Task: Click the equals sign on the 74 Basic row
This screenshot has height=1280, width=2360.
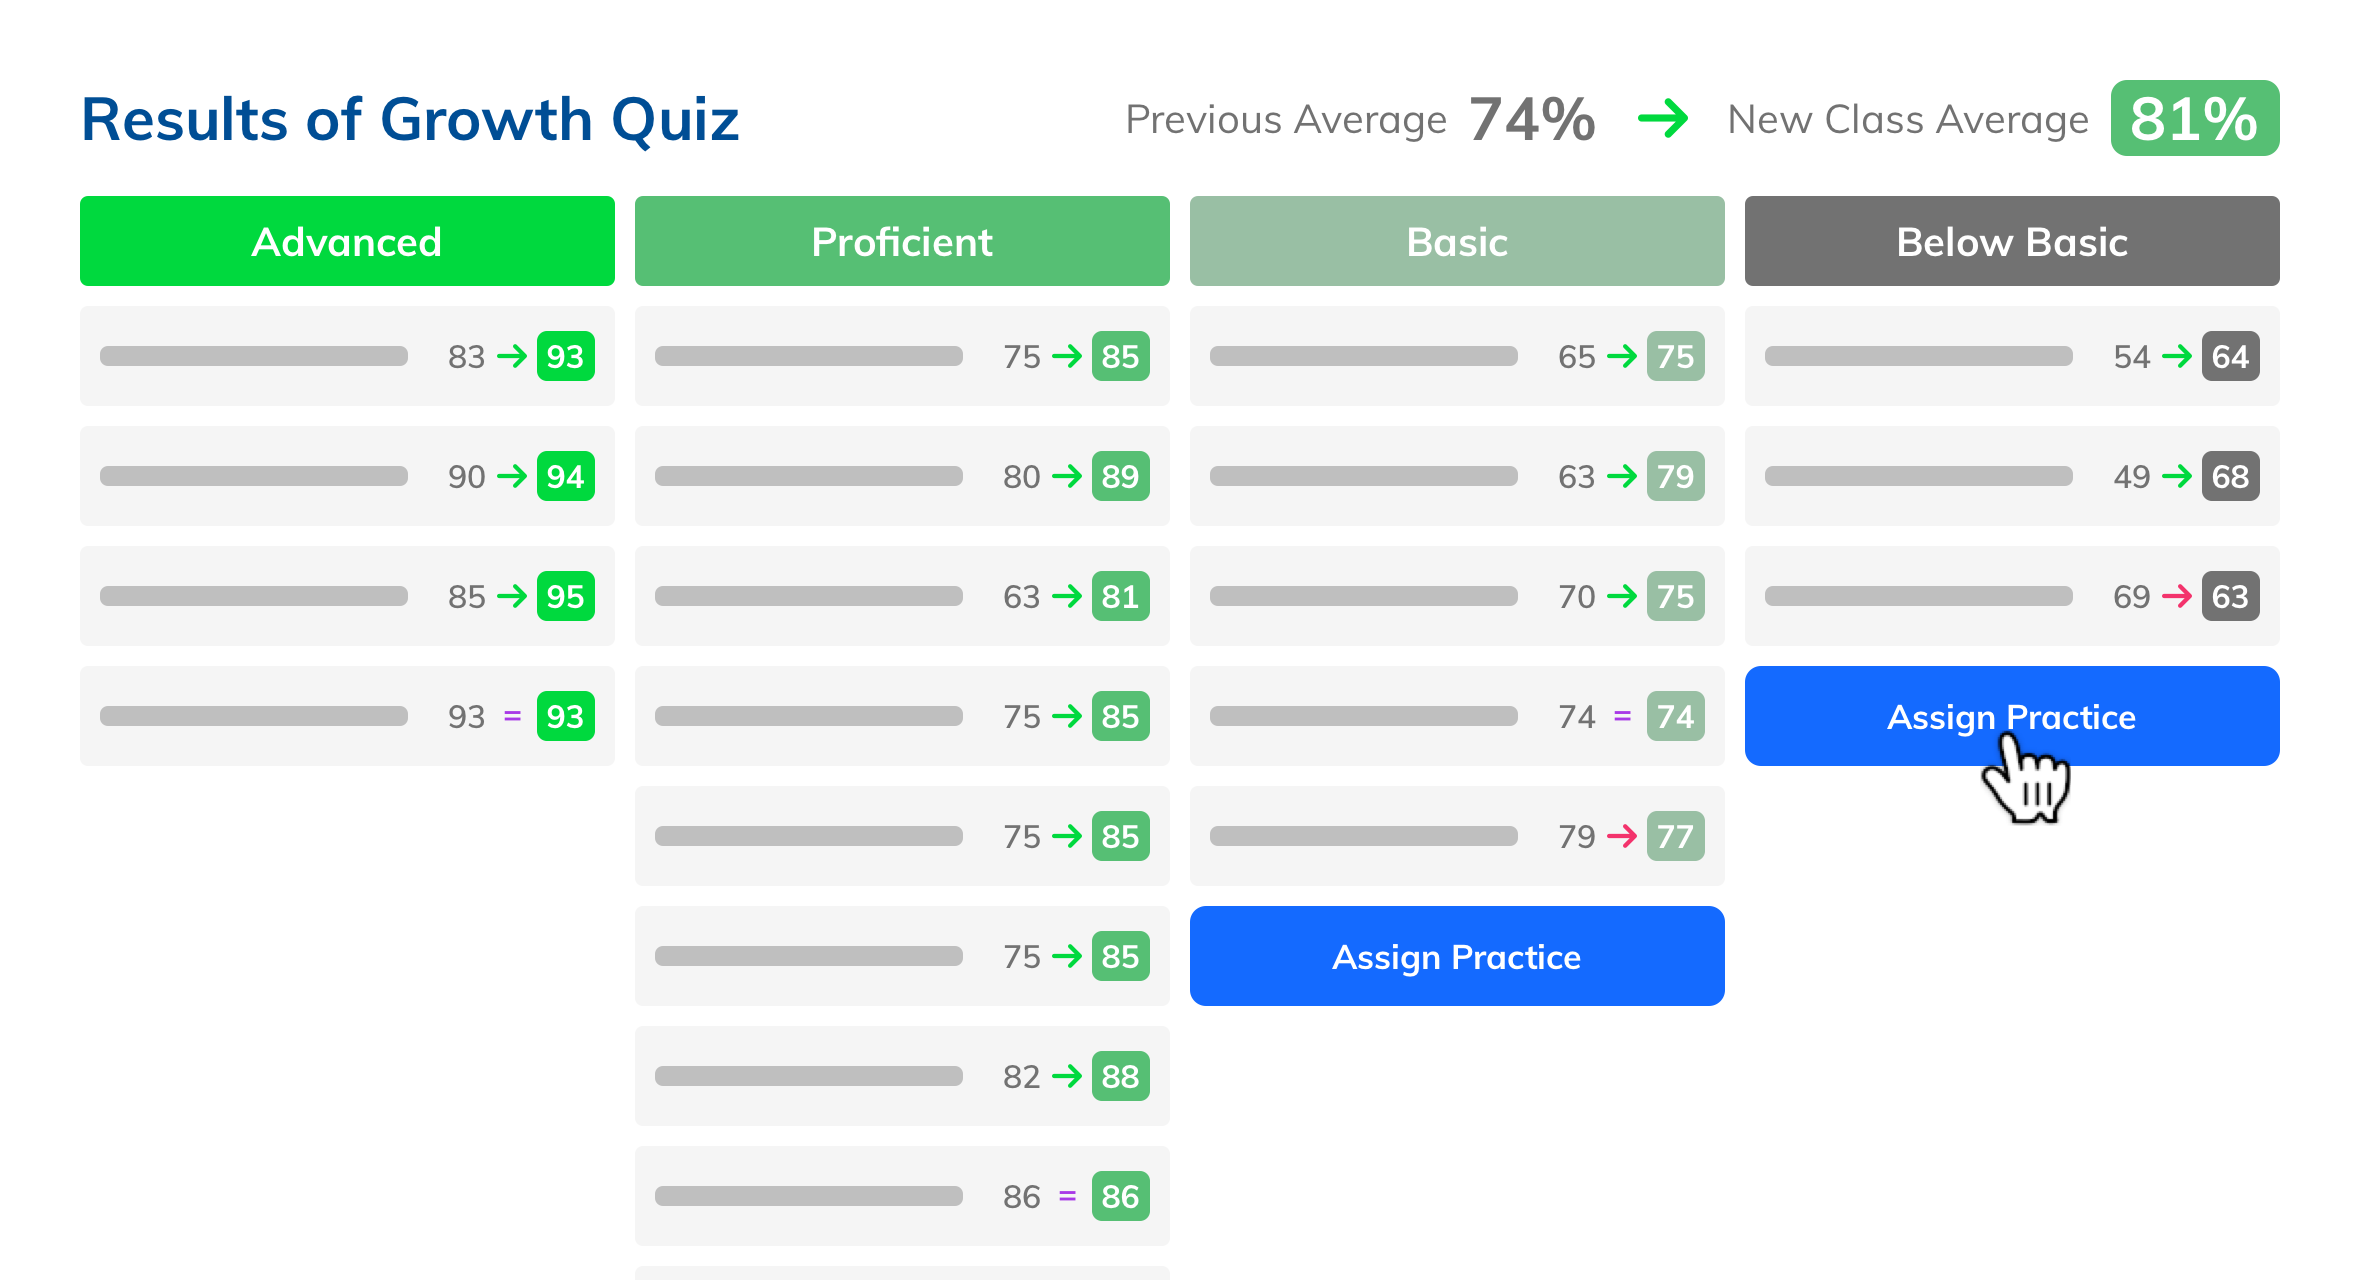Action: pos(1622,716)
